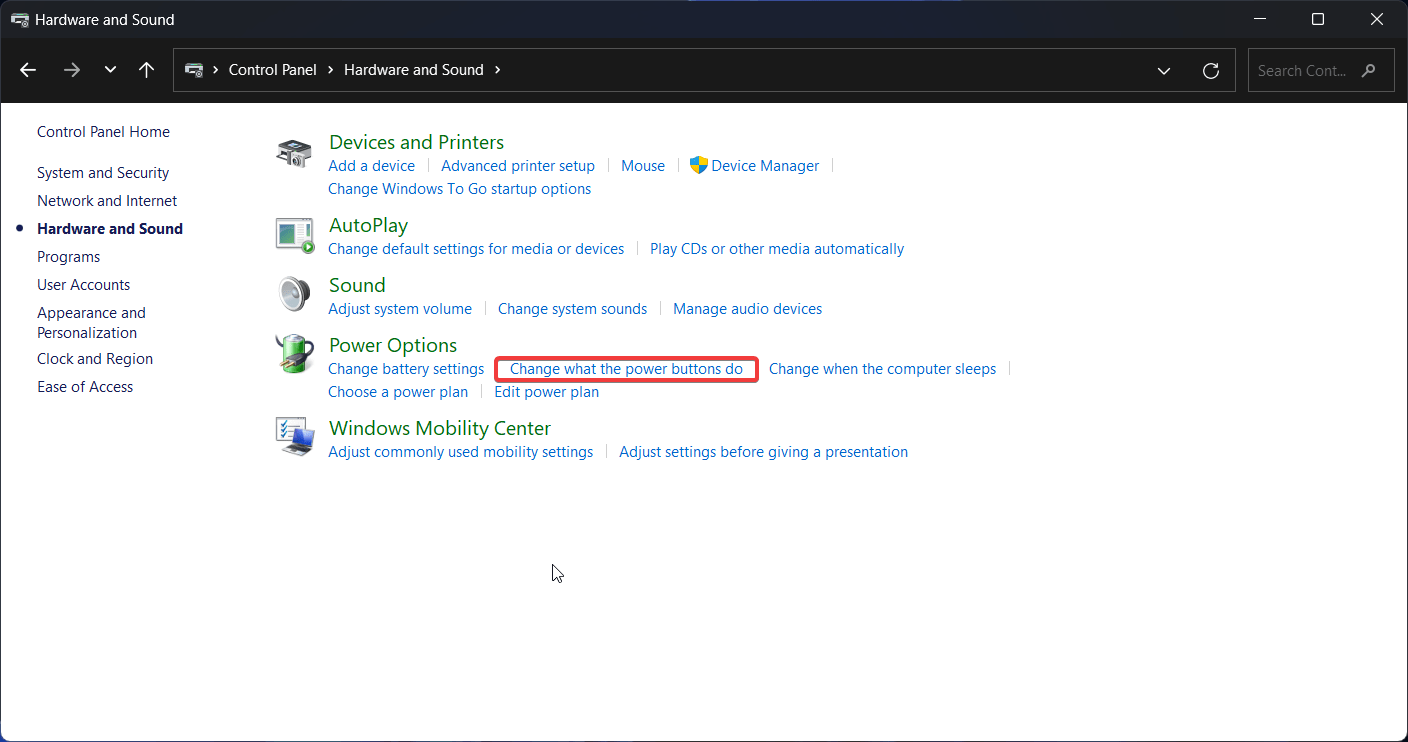Open Appearance and Personalization category
Viewport: 1408px width, 742px height.
pos(91,323)
